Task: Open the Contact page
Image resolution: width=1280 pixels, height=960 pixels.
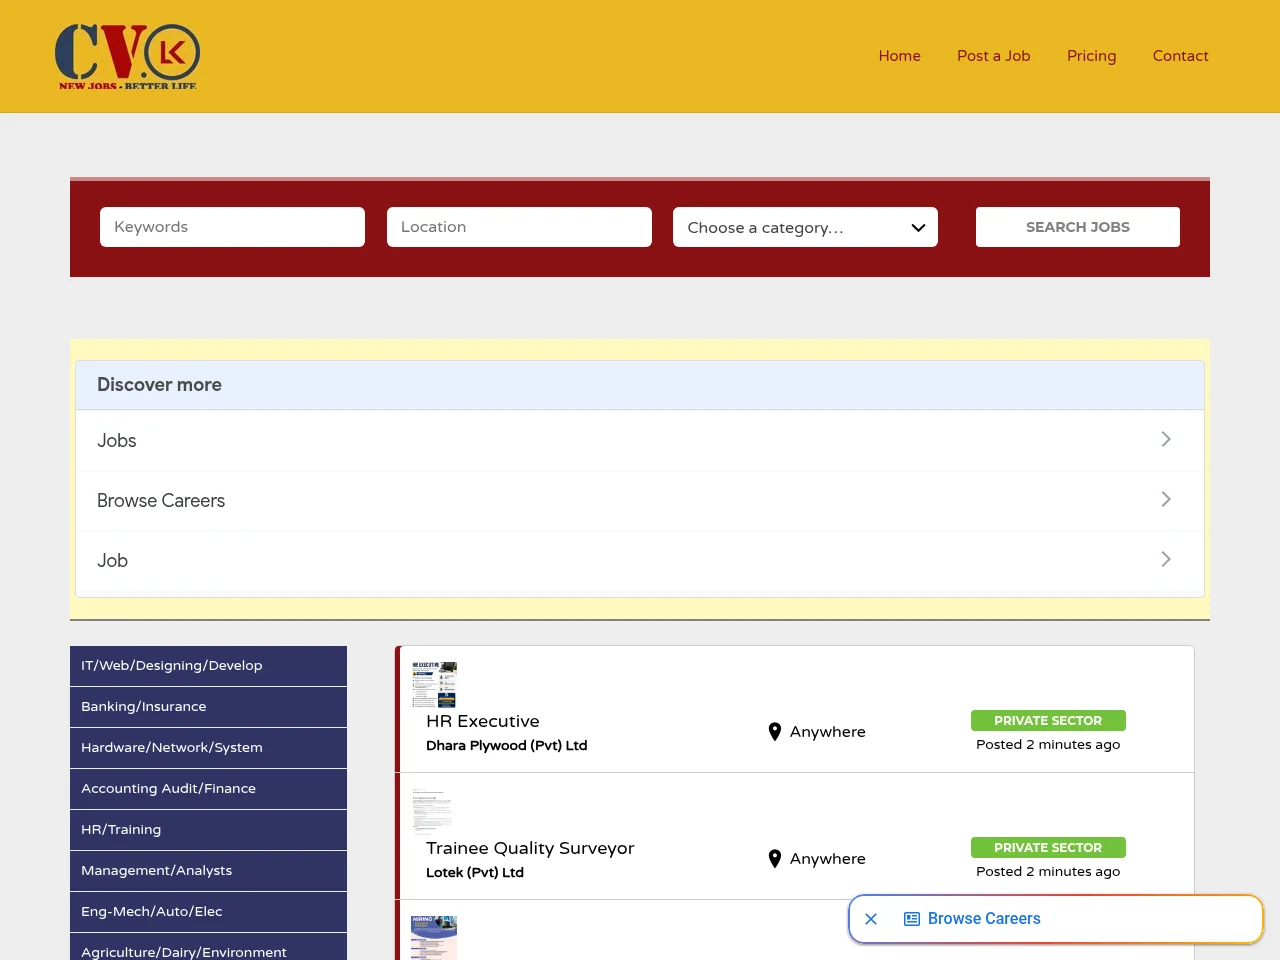Action: pos(1181,56)
